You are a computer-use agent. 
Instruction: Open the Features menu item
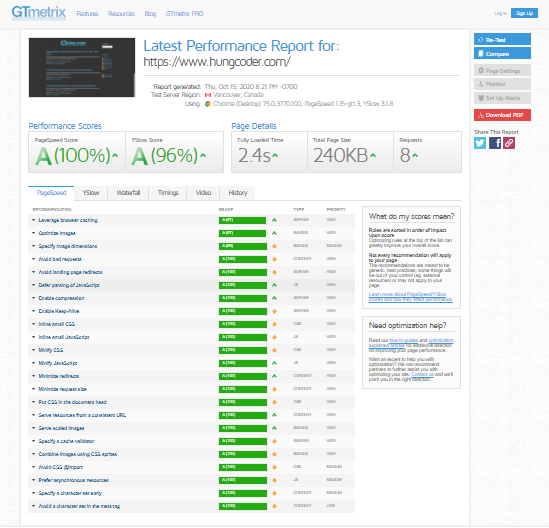tap(87, 14)
